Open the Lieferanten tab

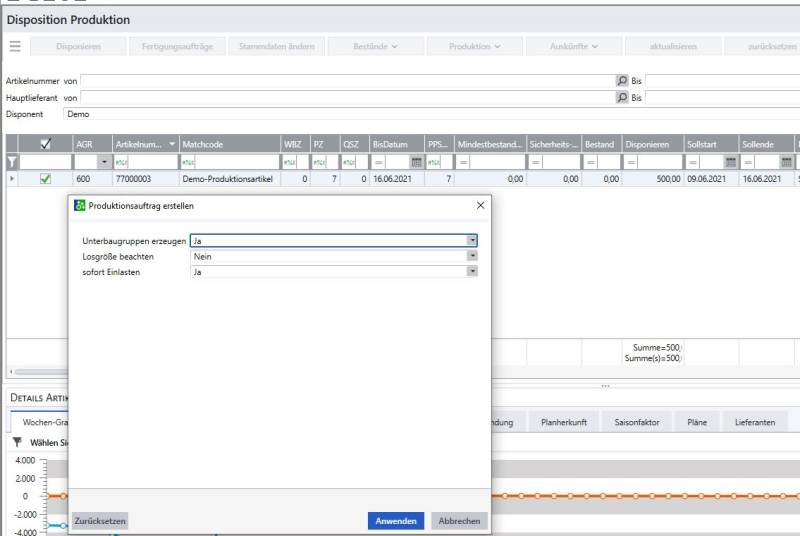(x=754, y=422)
